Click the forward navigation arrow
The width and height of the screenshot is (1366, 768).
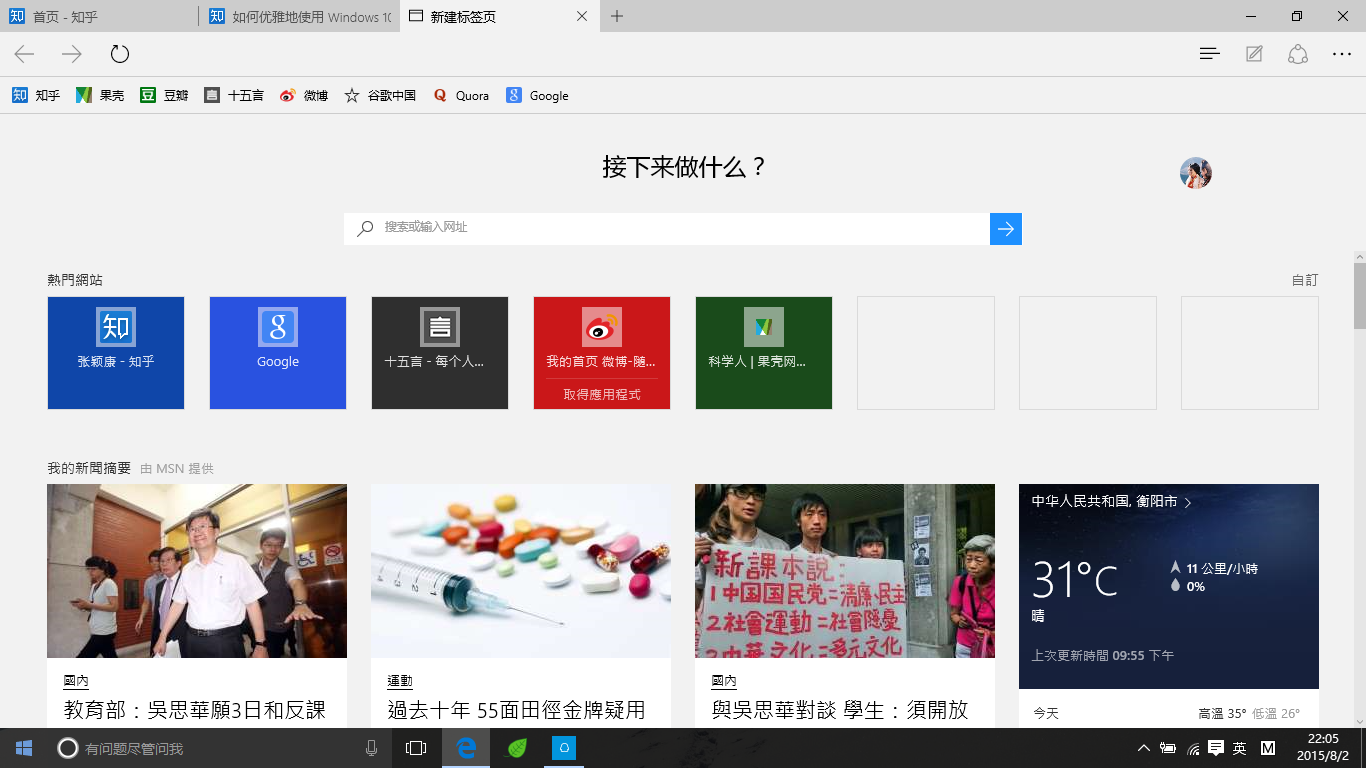72,54
